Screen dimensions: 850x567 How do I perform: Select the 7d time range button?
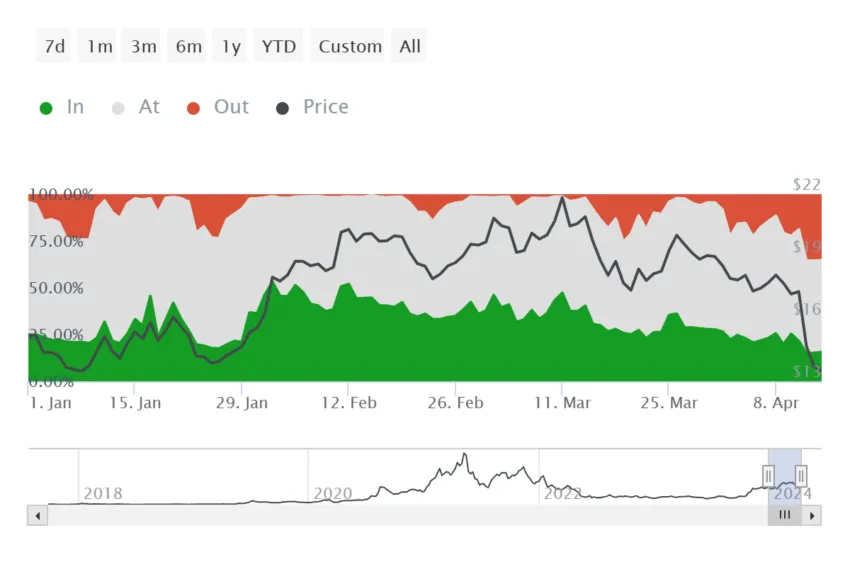pyautogui.click(x=54, y=46)
